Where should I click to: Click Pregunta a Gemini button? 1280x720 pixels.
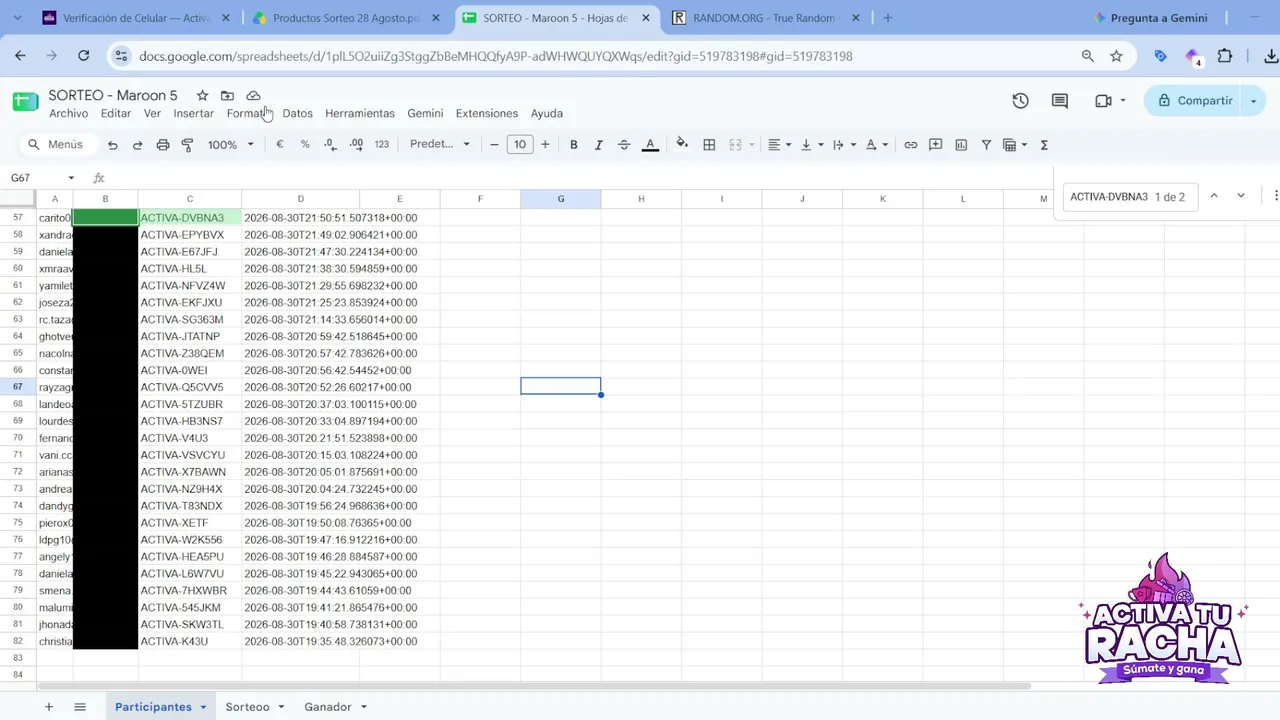pyautogui.click(x=1151, y=18)
